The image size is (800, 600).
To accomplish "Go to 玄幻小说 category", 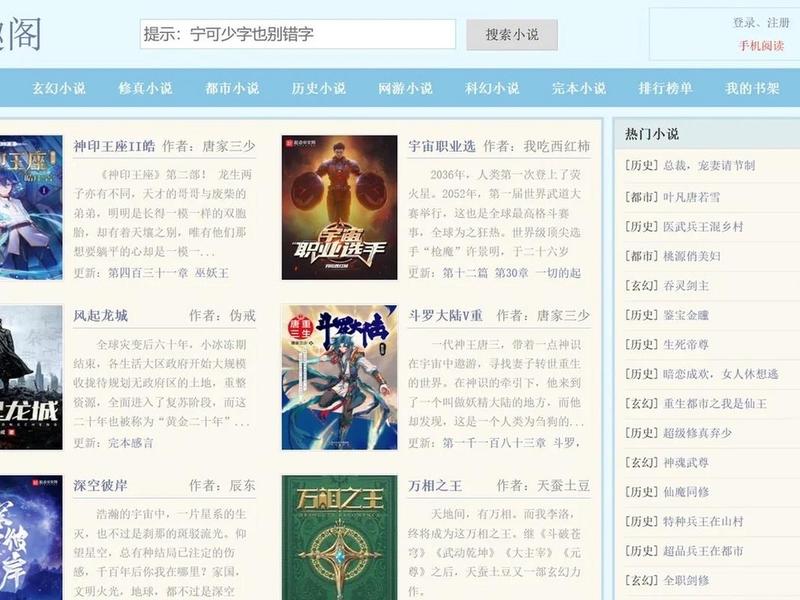I will tap(59, 88).
